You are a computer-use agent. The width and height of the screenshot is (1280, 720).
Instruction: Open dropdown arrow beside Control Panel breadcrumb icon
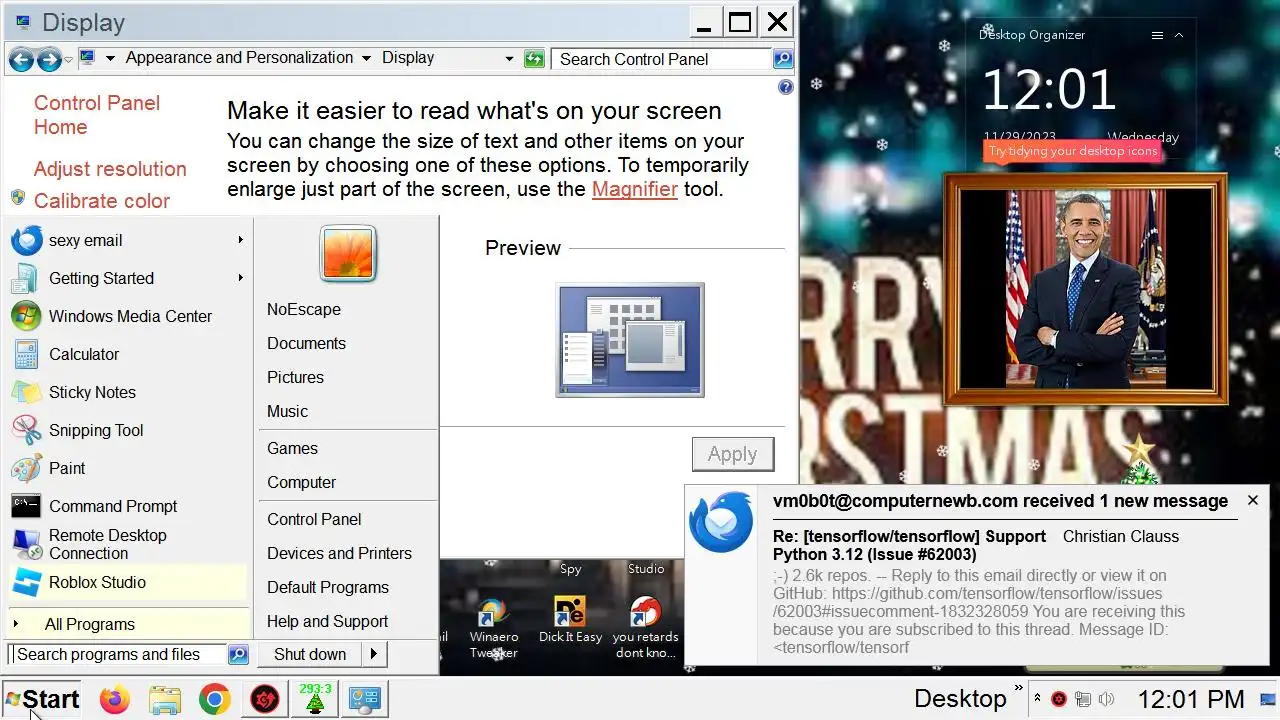pyautogui.click(x=110, y=58)
